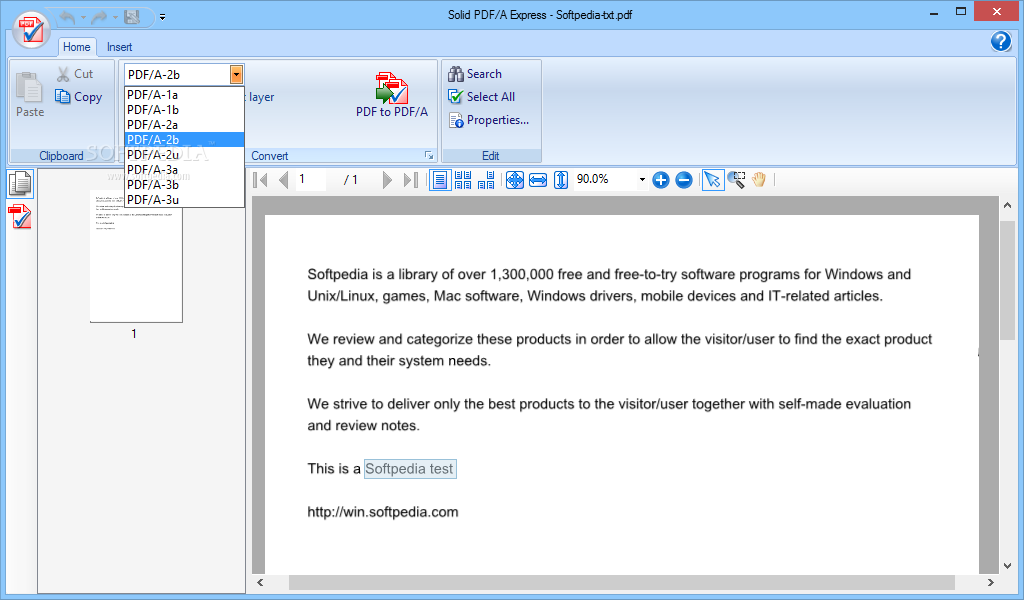
Task: Run the PDF to PDF/A conversion
Action: click(392, 95)
